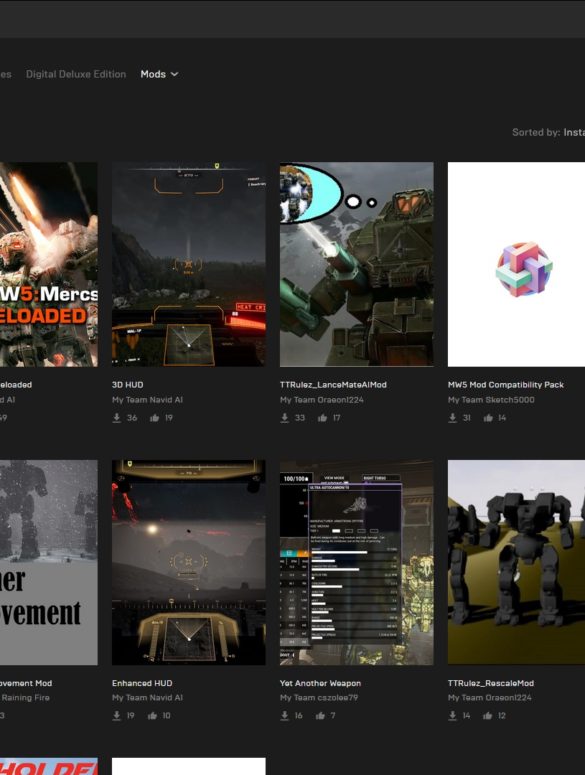Click thumbs-up icon under MW5 Mod Compatibility Pack
Viewport: 585px width, 775px height.
[488, 418]
